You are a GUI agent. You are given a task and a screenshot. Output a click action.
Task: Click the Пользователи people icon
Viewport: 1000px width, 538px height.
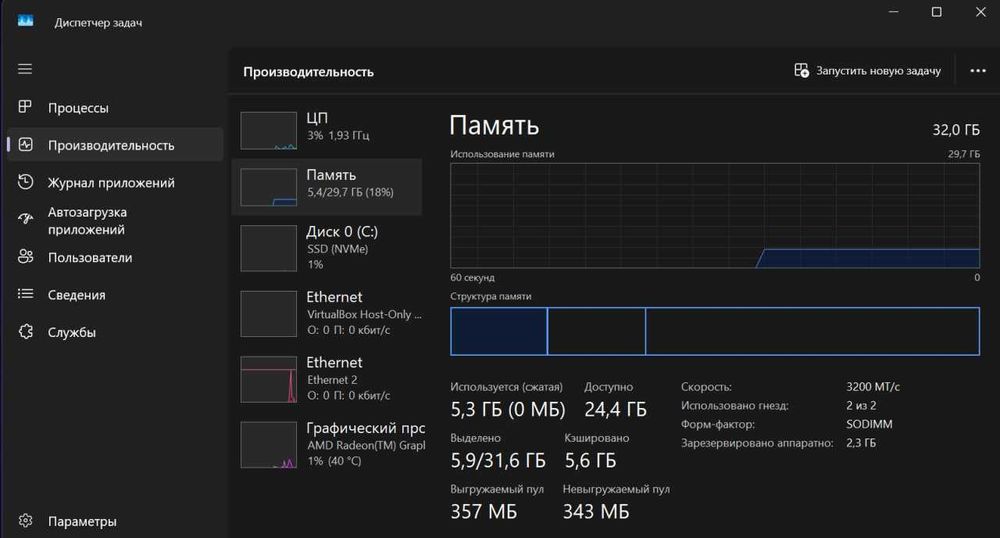[26, 257]
